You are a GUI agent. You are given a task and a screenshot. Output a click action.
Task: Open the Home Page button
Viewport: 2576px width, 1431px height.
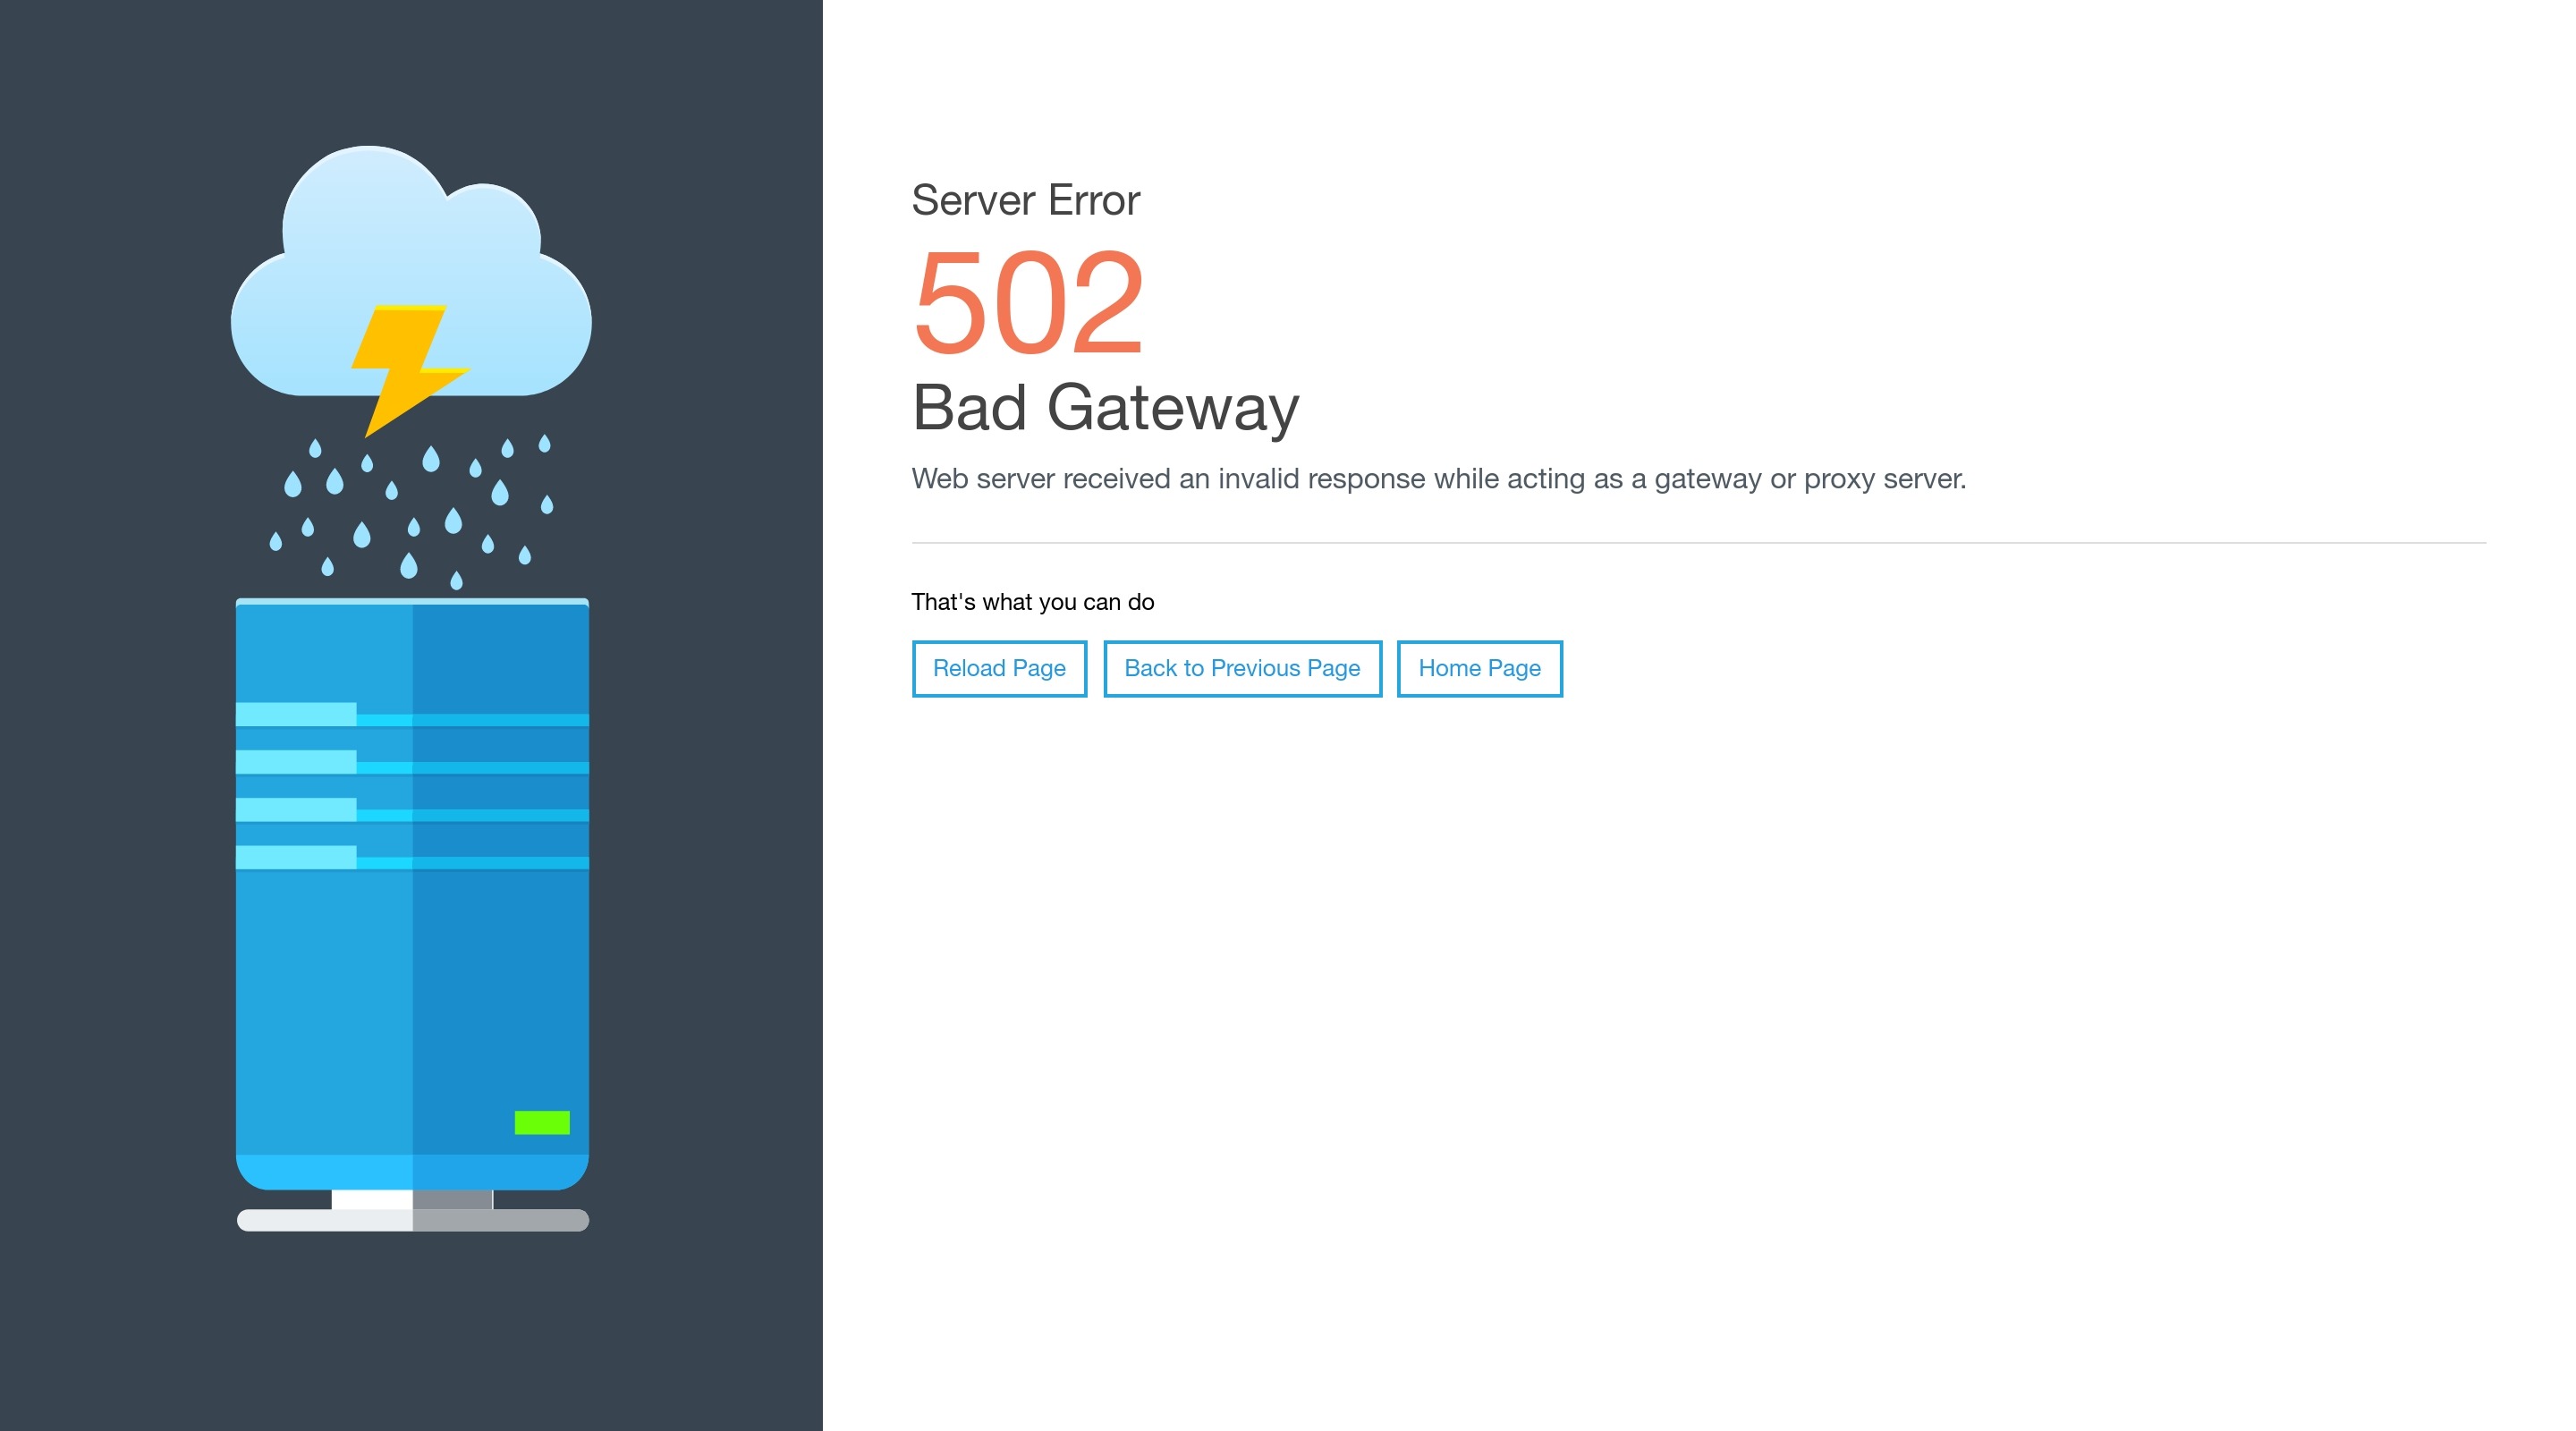coord(1479,668)
